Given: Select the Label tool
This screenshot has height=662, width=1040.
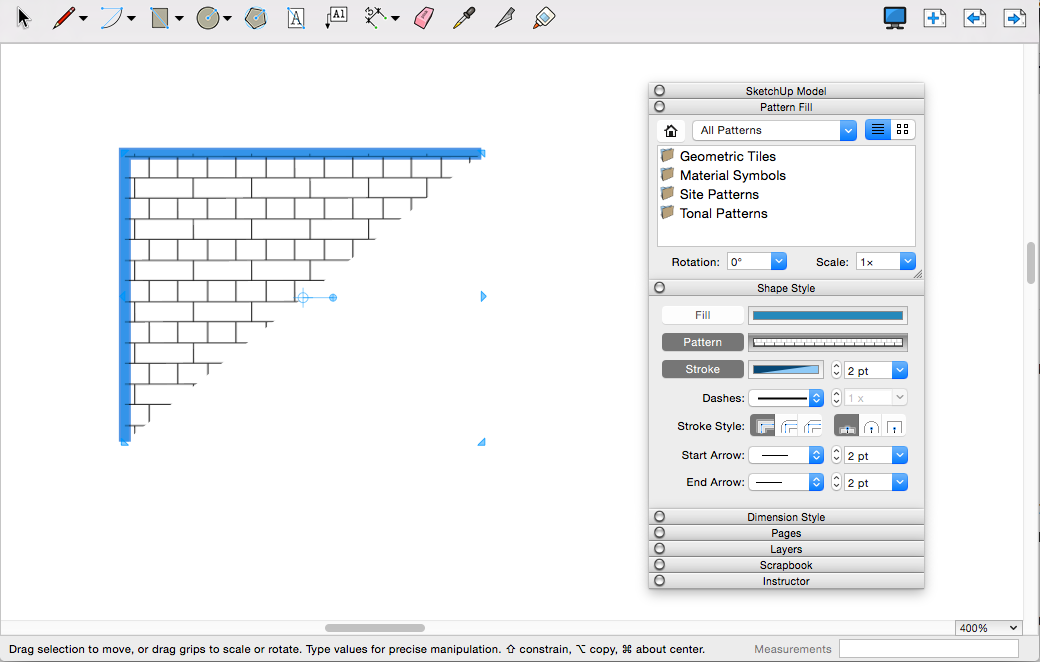Looking at the screenshot, I should pyautogui.click(x=336, y=17).
